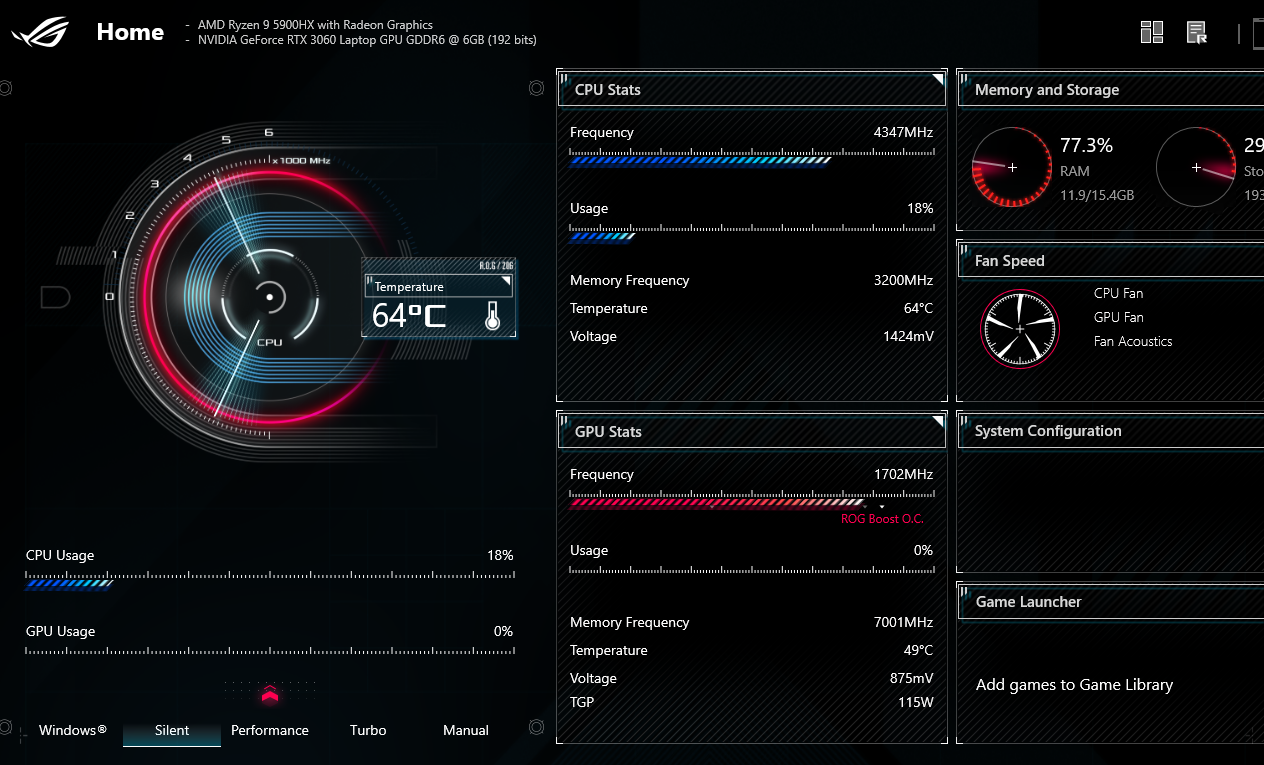The image size is (1264, 765).
Task: Click the 3200MHz Memory Frequency value
Action: [903, 280]
